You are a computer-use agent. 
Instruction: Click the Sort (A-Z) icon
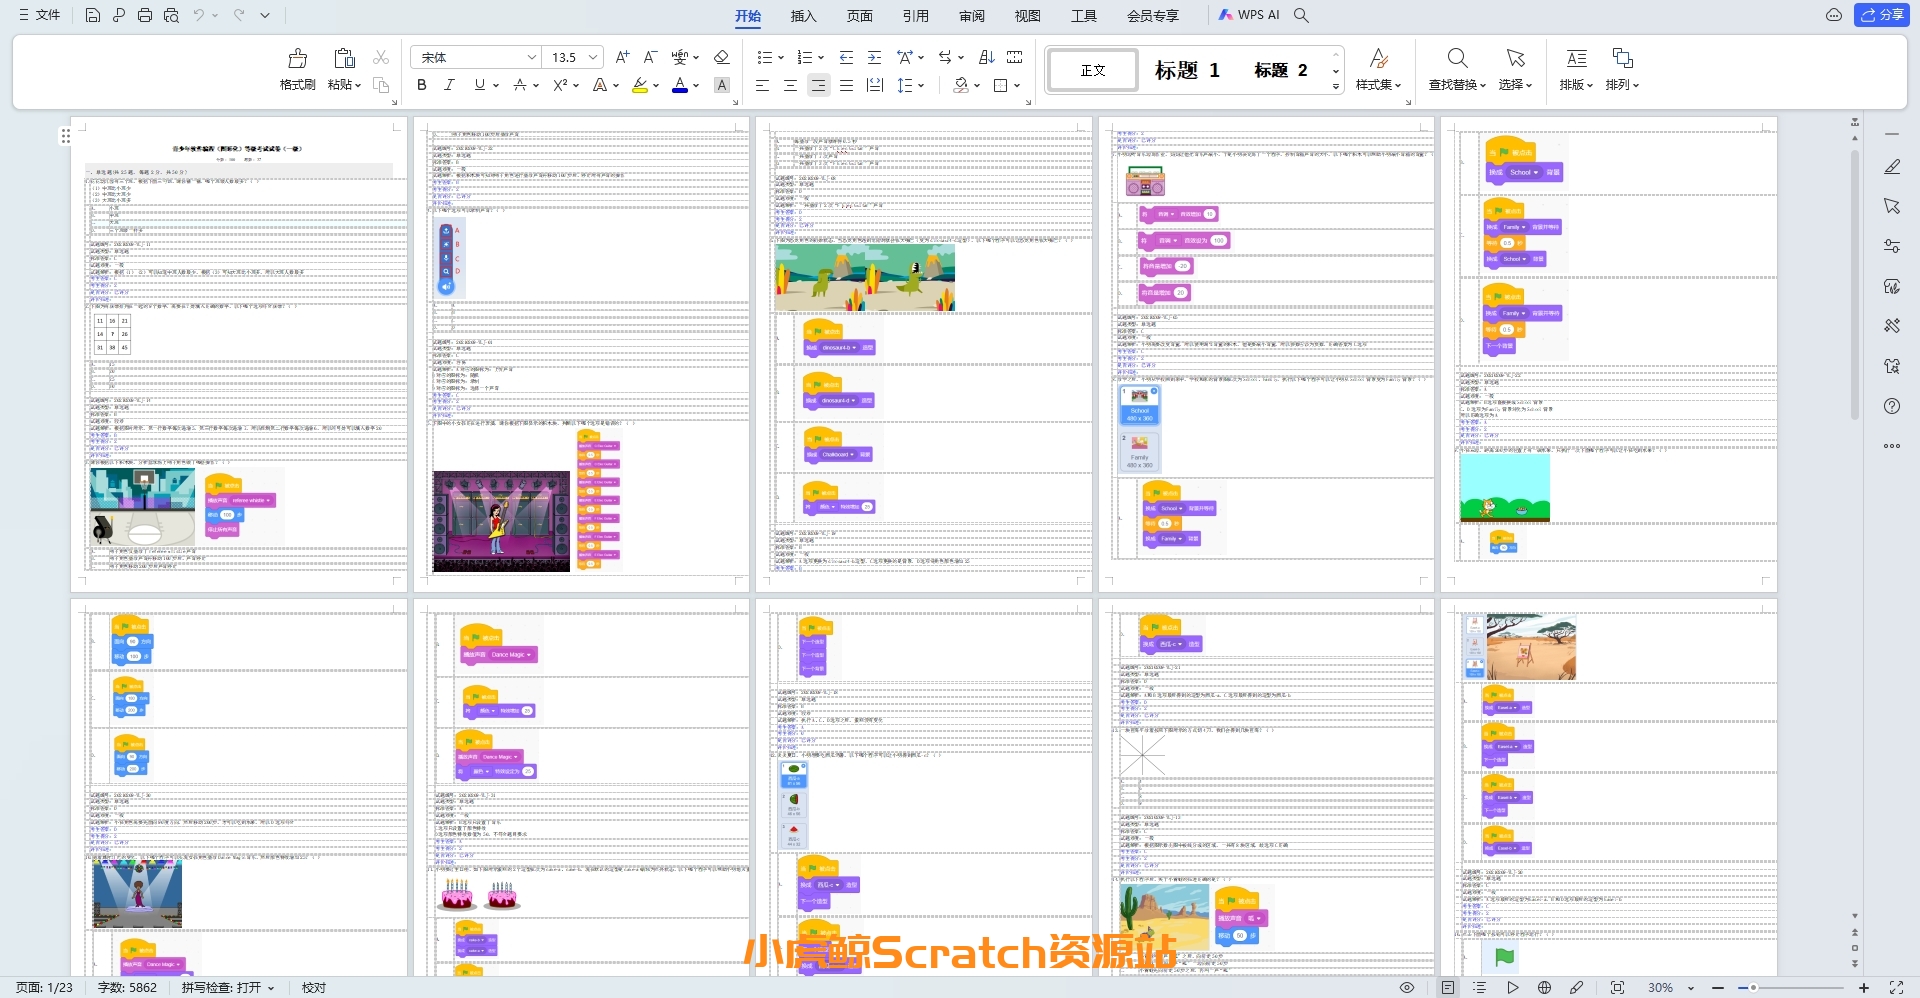[x=987, y=57]
